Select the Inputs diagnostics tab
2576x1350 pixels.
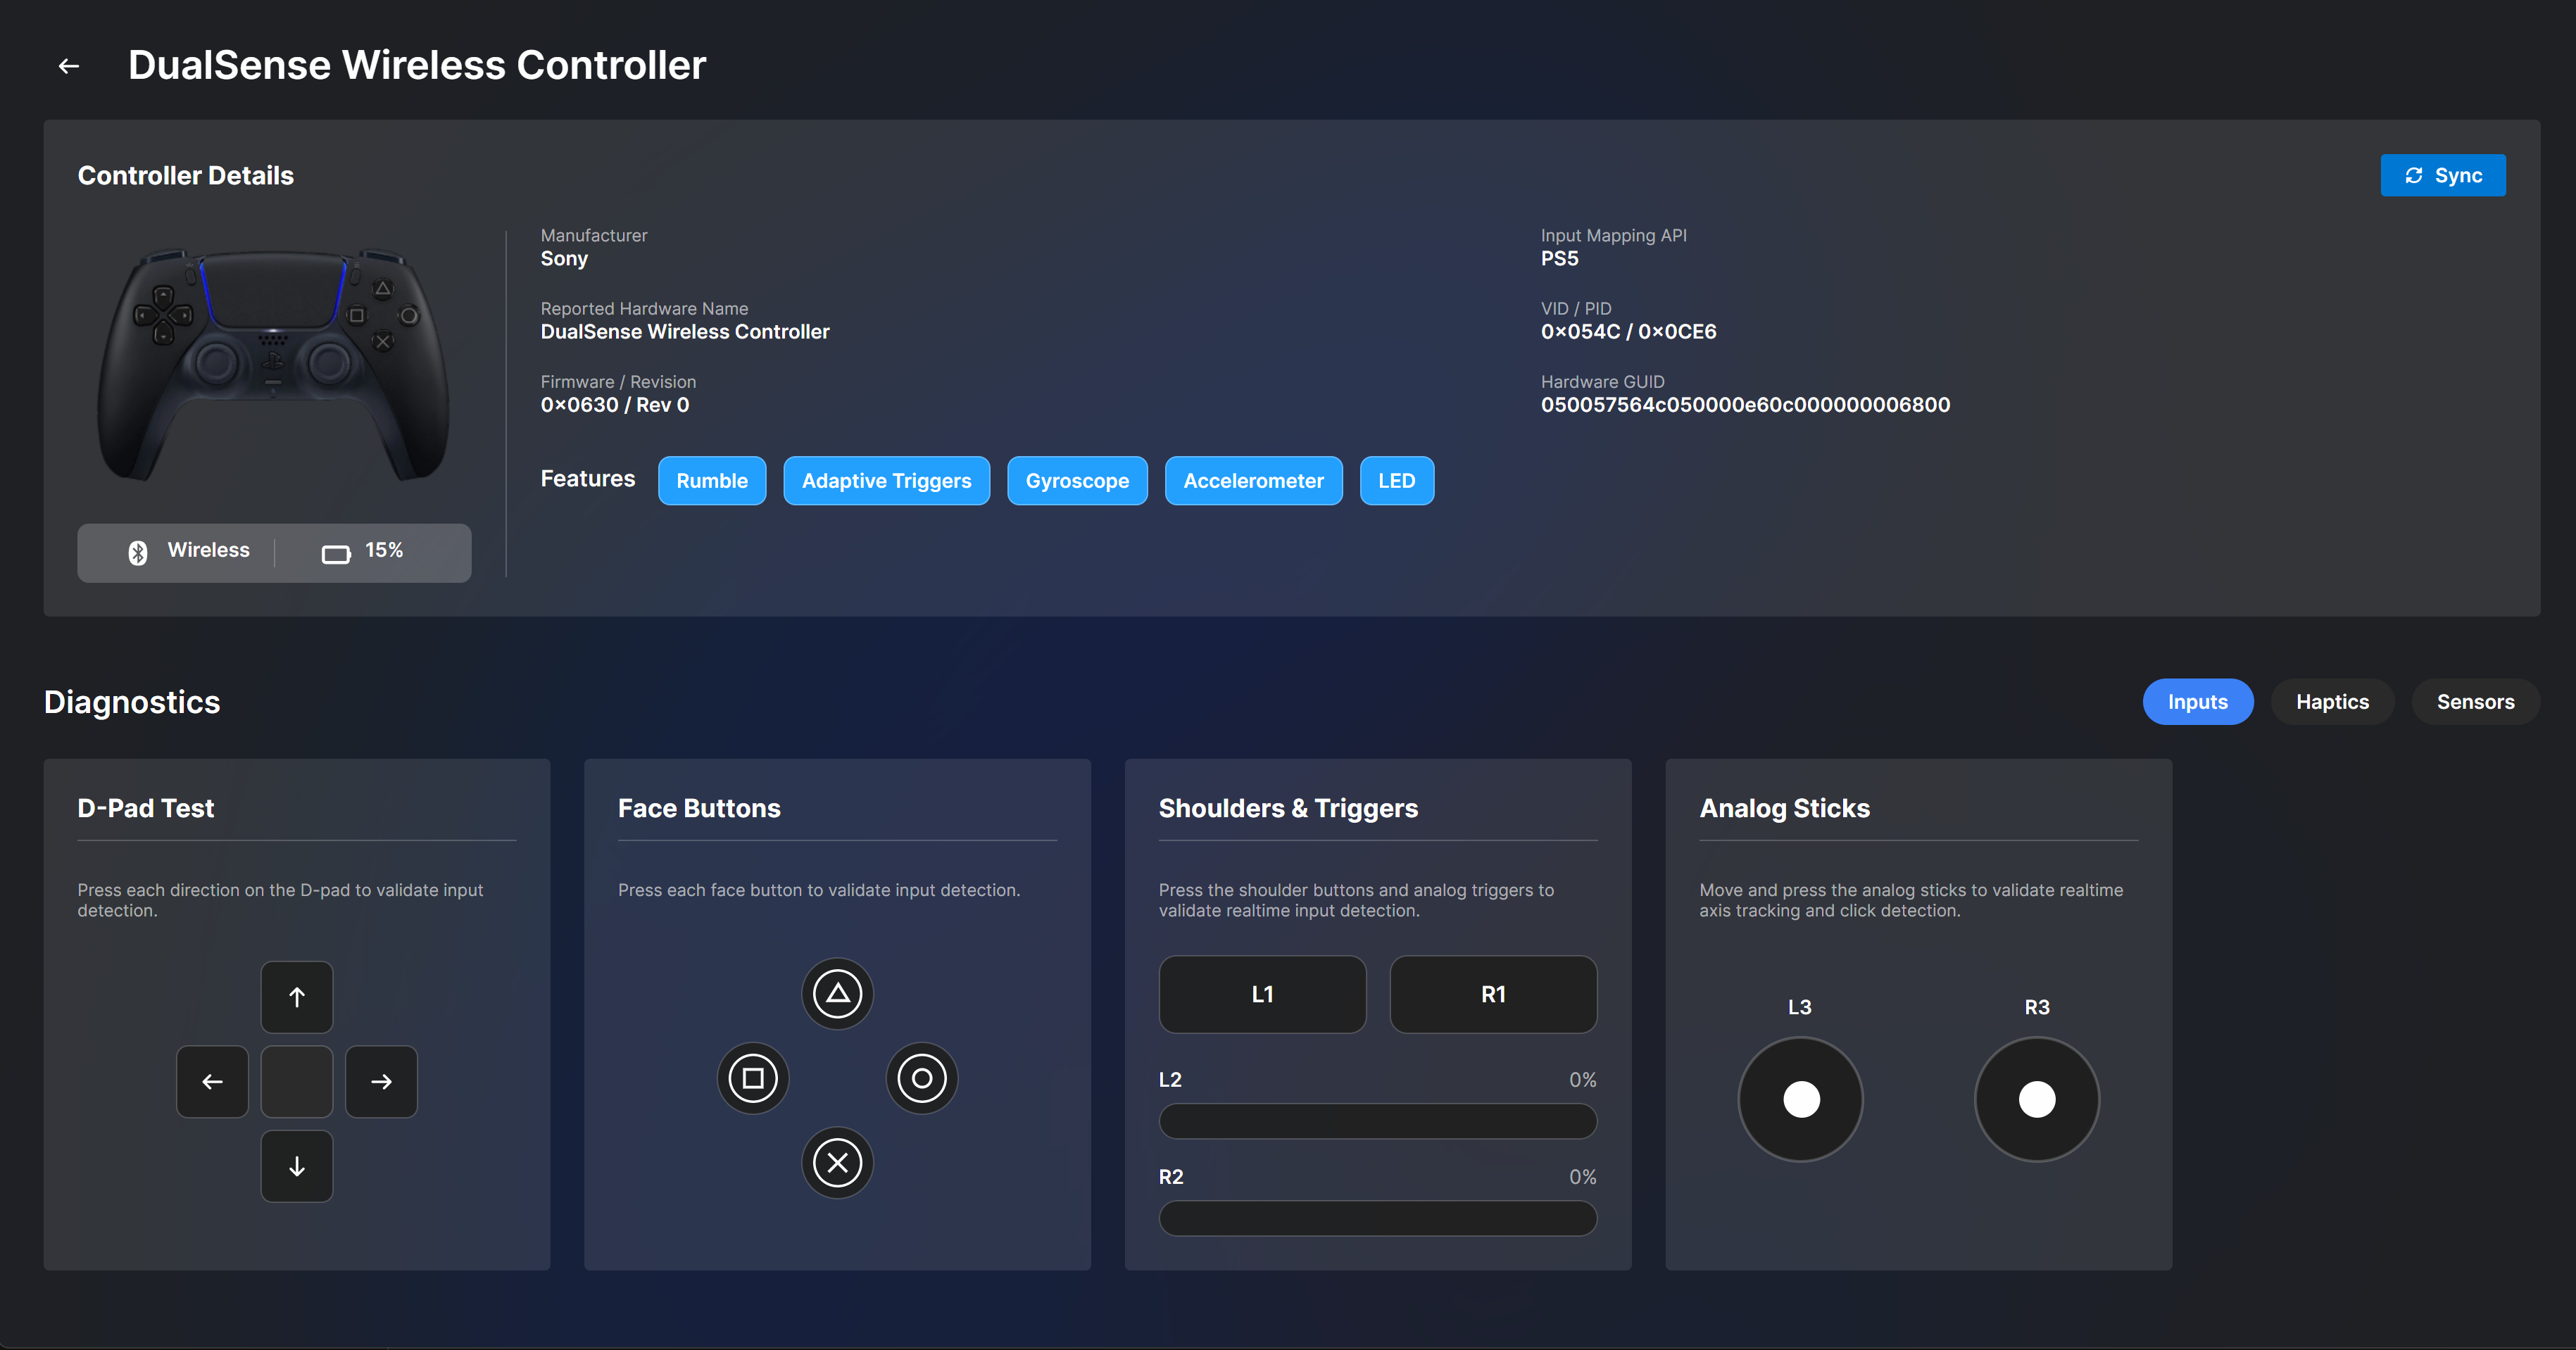(2198, 702)
